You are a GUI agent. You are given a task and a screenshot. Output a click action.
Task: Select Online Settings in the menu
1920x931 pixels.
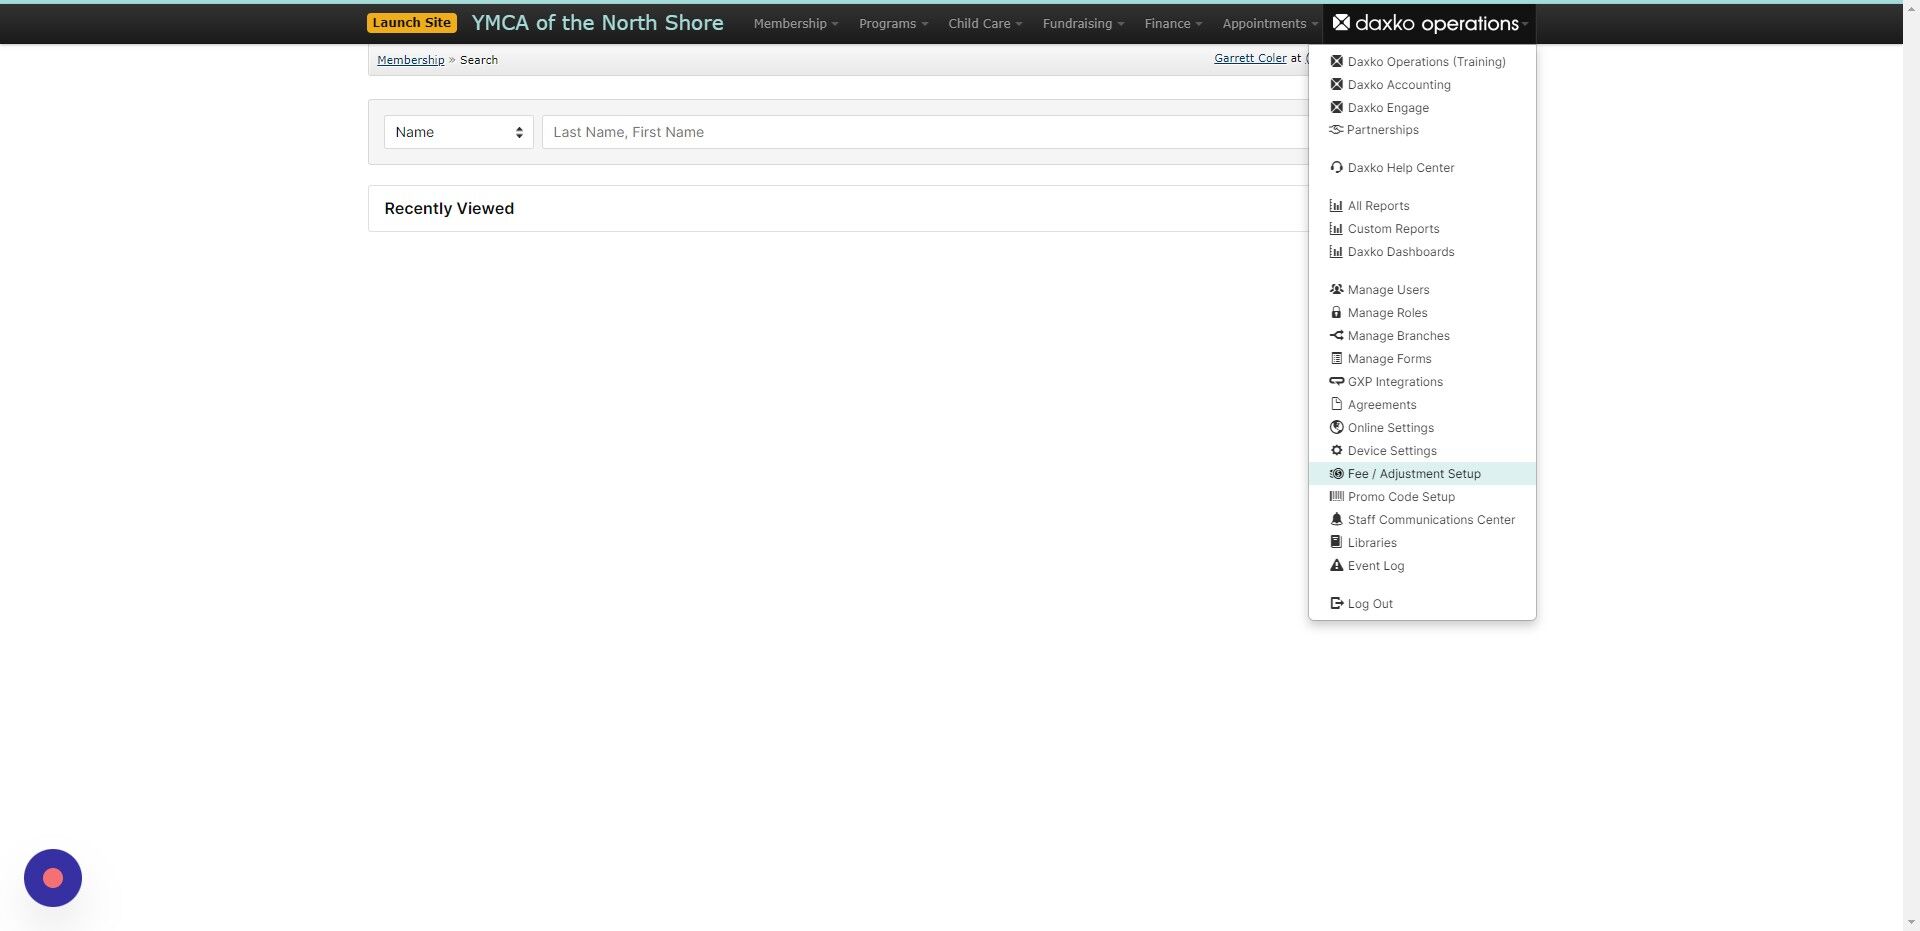1422,427
